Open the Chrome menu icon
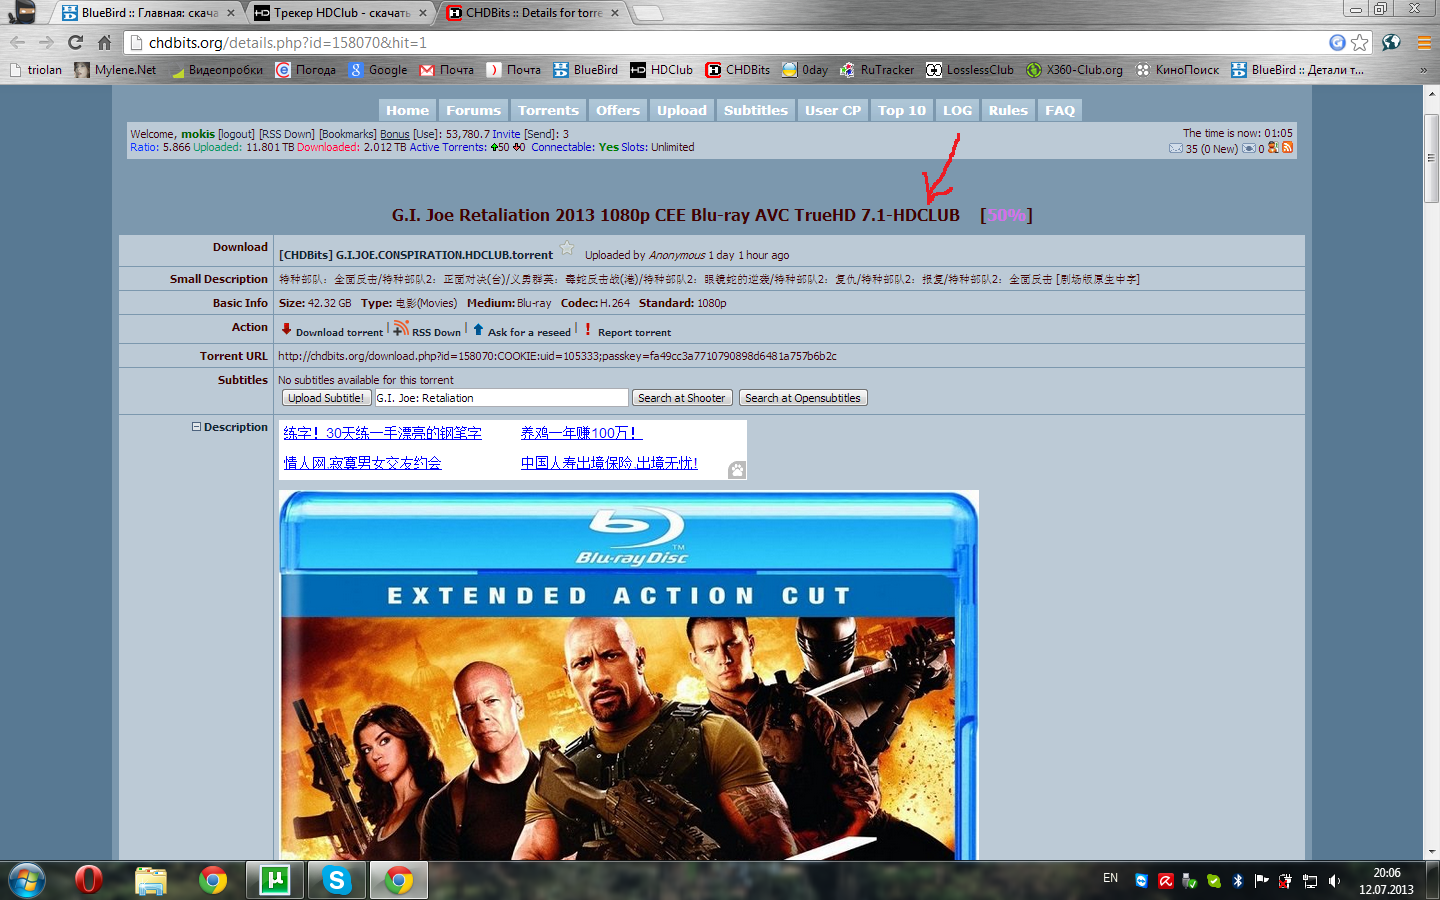The image size is (1440, 900). tap(1424, 42)
